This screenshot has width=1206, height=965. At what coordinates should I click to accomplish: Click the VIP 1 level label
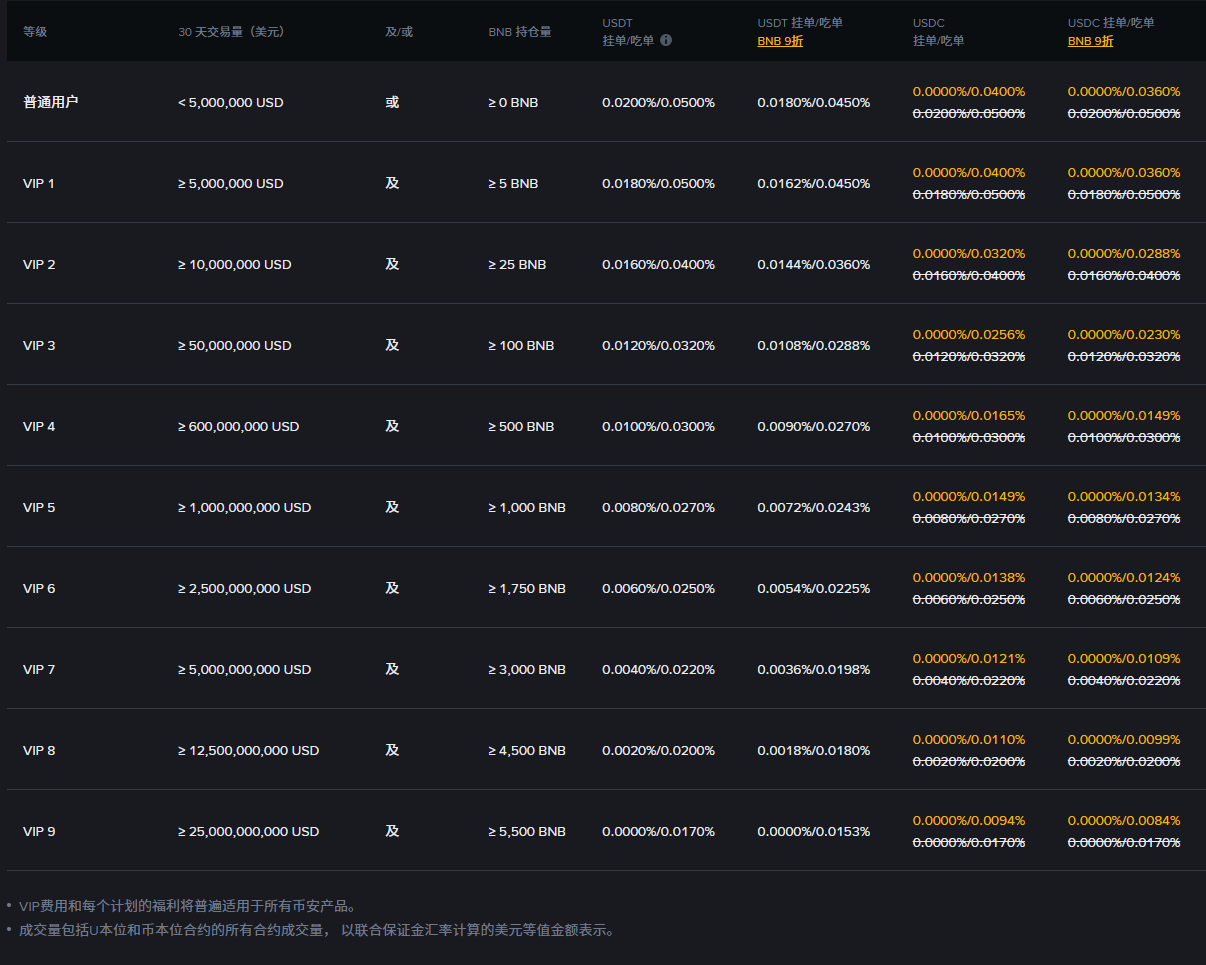[39, 183]
